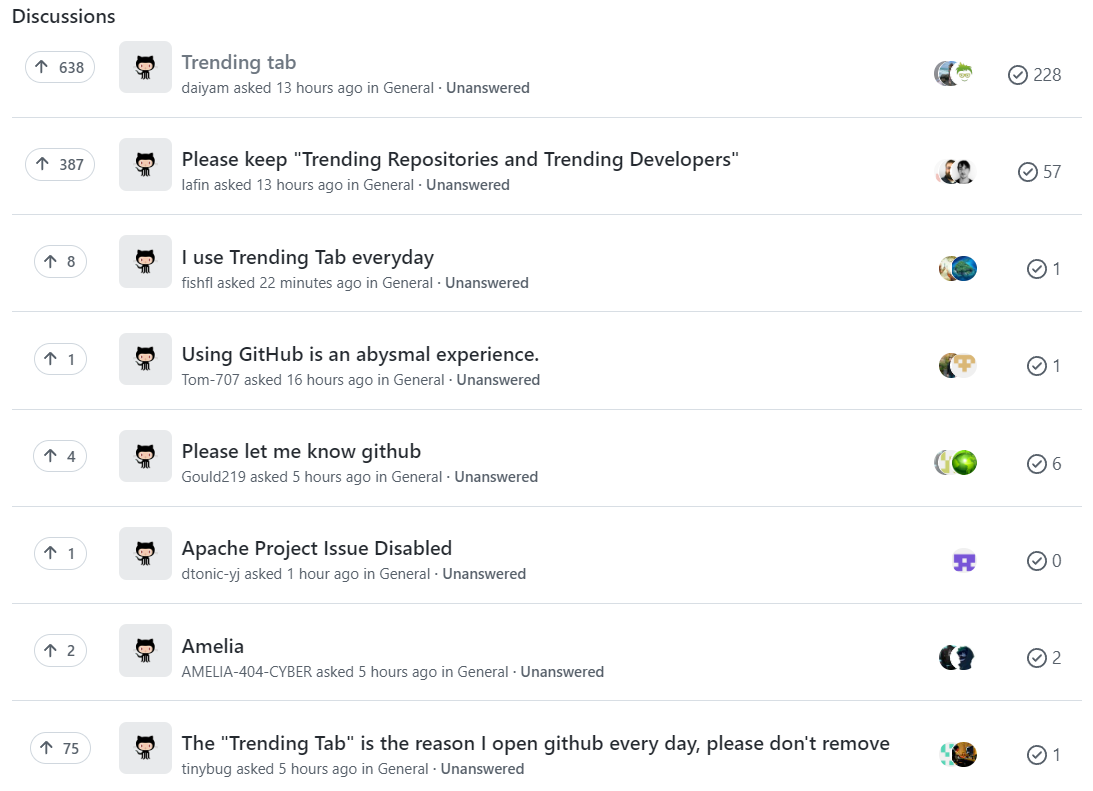Viewport: 1093px width, 791px height.
Task: Upvote the "Trending tab" discussion
Action: 60,67
